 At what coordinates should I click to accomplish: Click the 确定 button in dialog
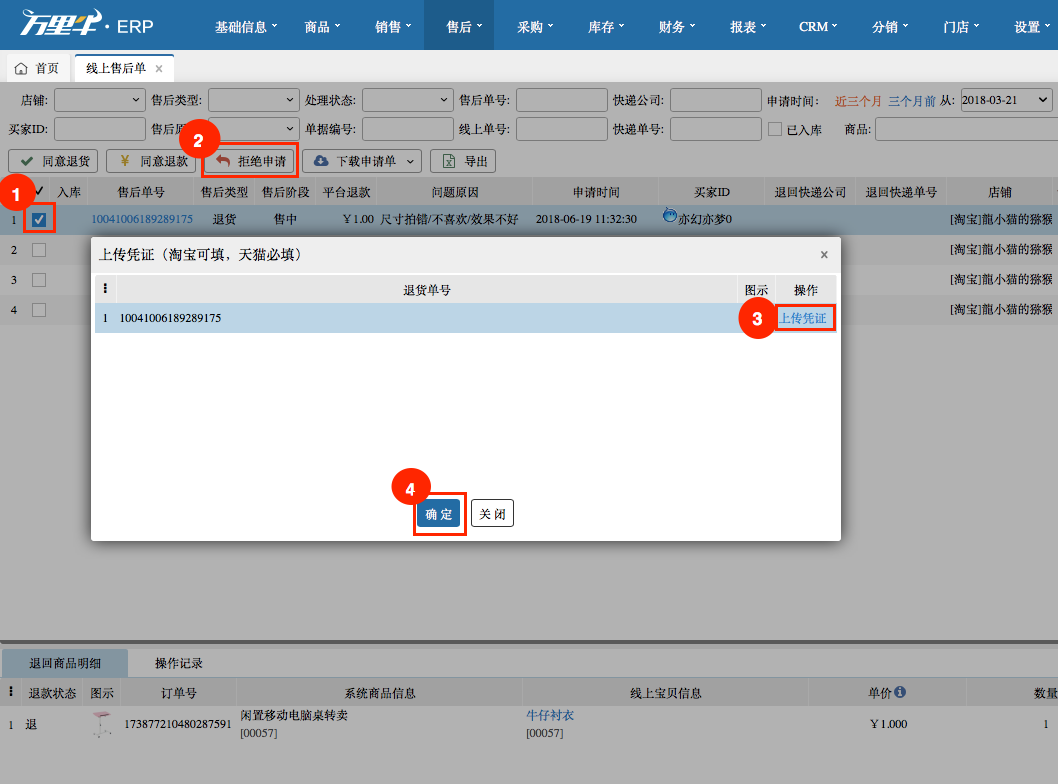click(439, 514)
